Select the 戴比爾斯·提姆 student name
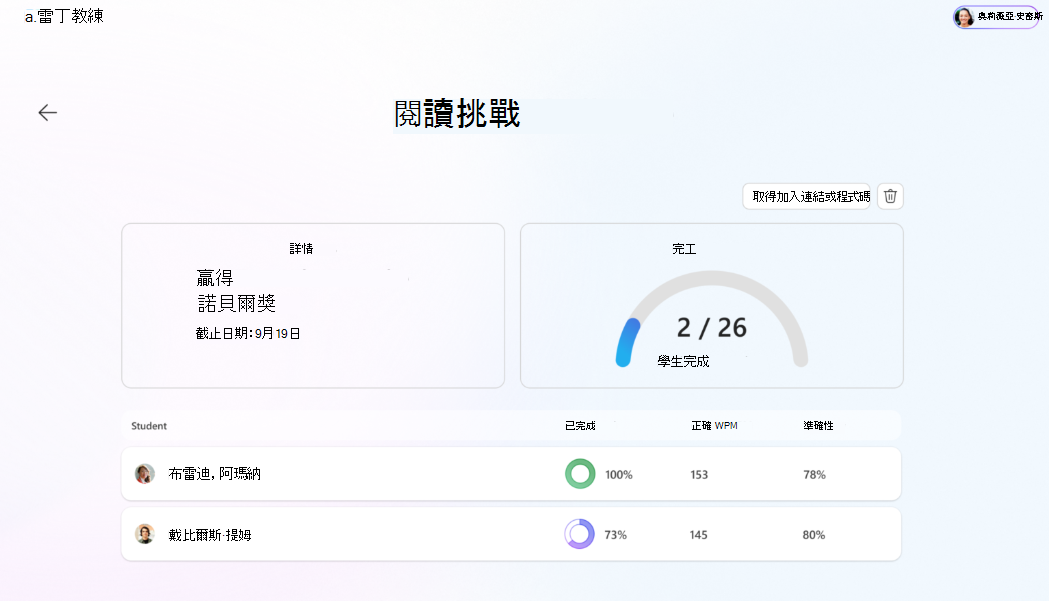Image resolution: width=1049 pixels, height=601 pixels. 210,535
